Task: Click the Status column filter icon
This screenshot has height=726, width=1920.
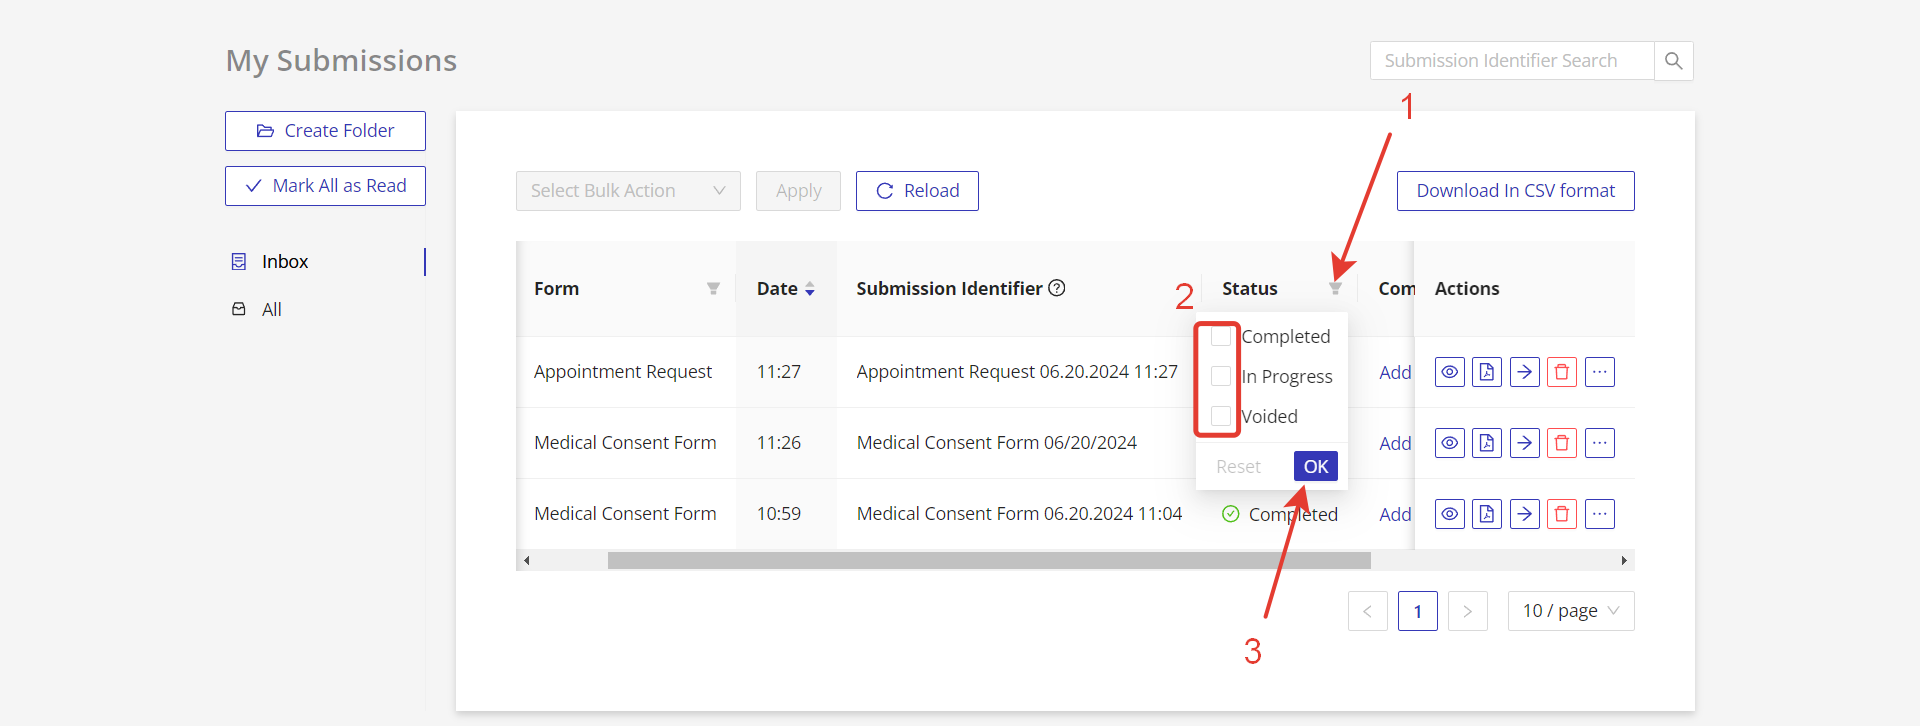Action: click(1335, 289)
